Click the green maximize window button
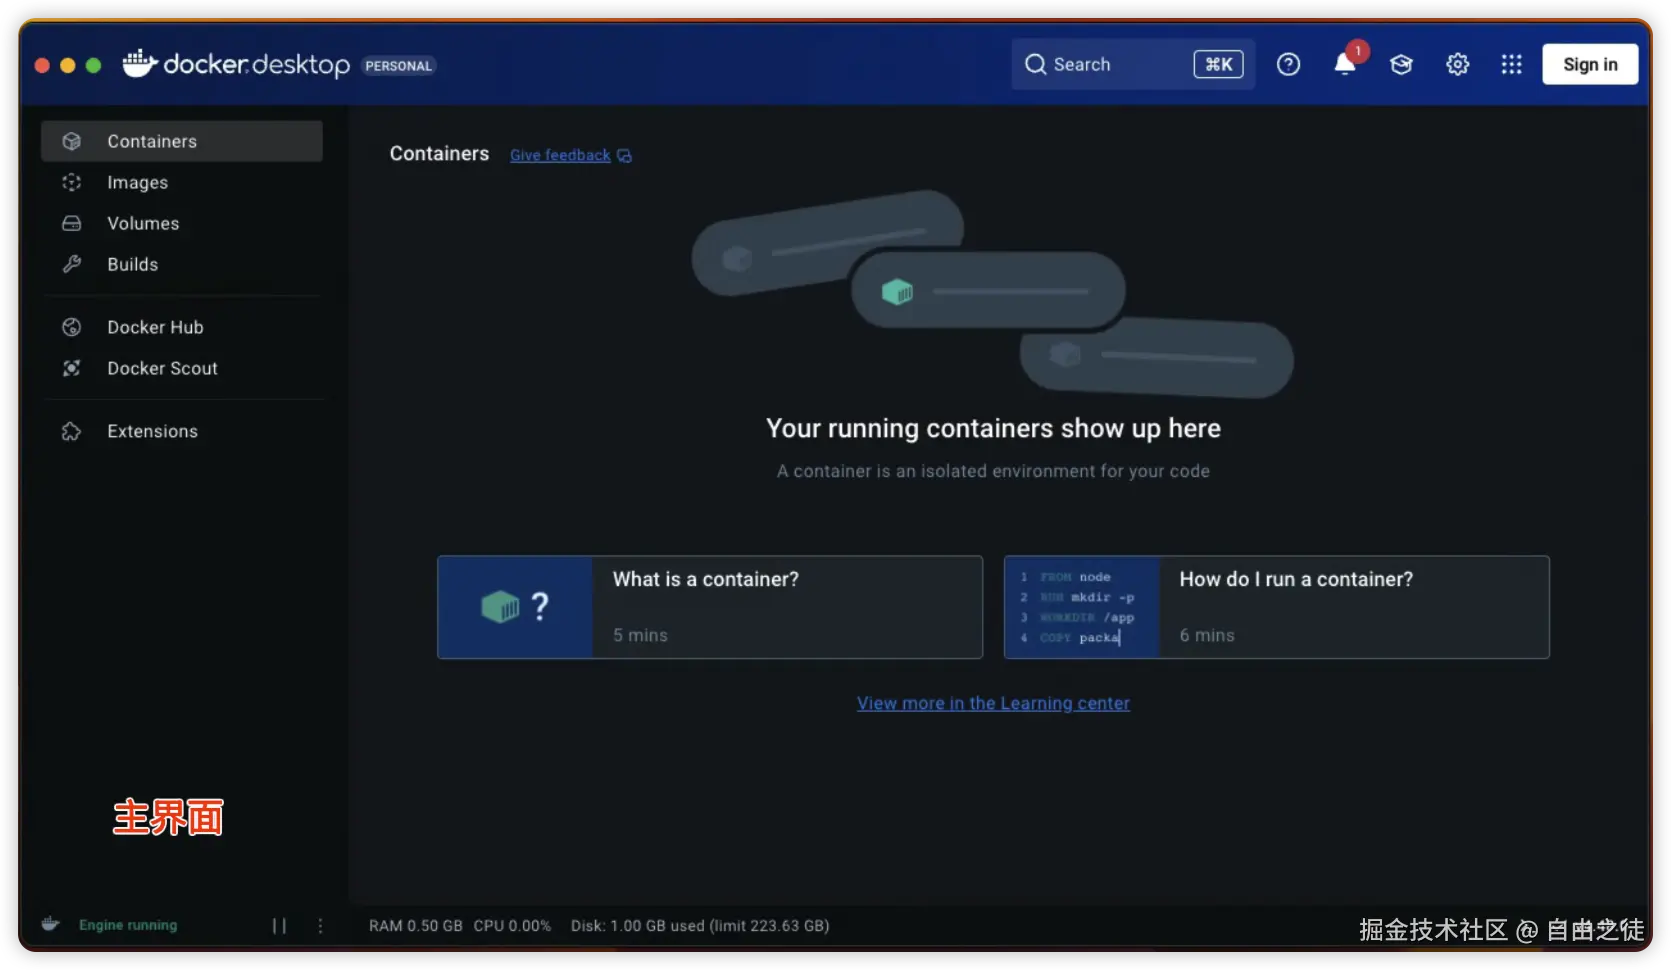1671x970 pixels. (93, 65)
